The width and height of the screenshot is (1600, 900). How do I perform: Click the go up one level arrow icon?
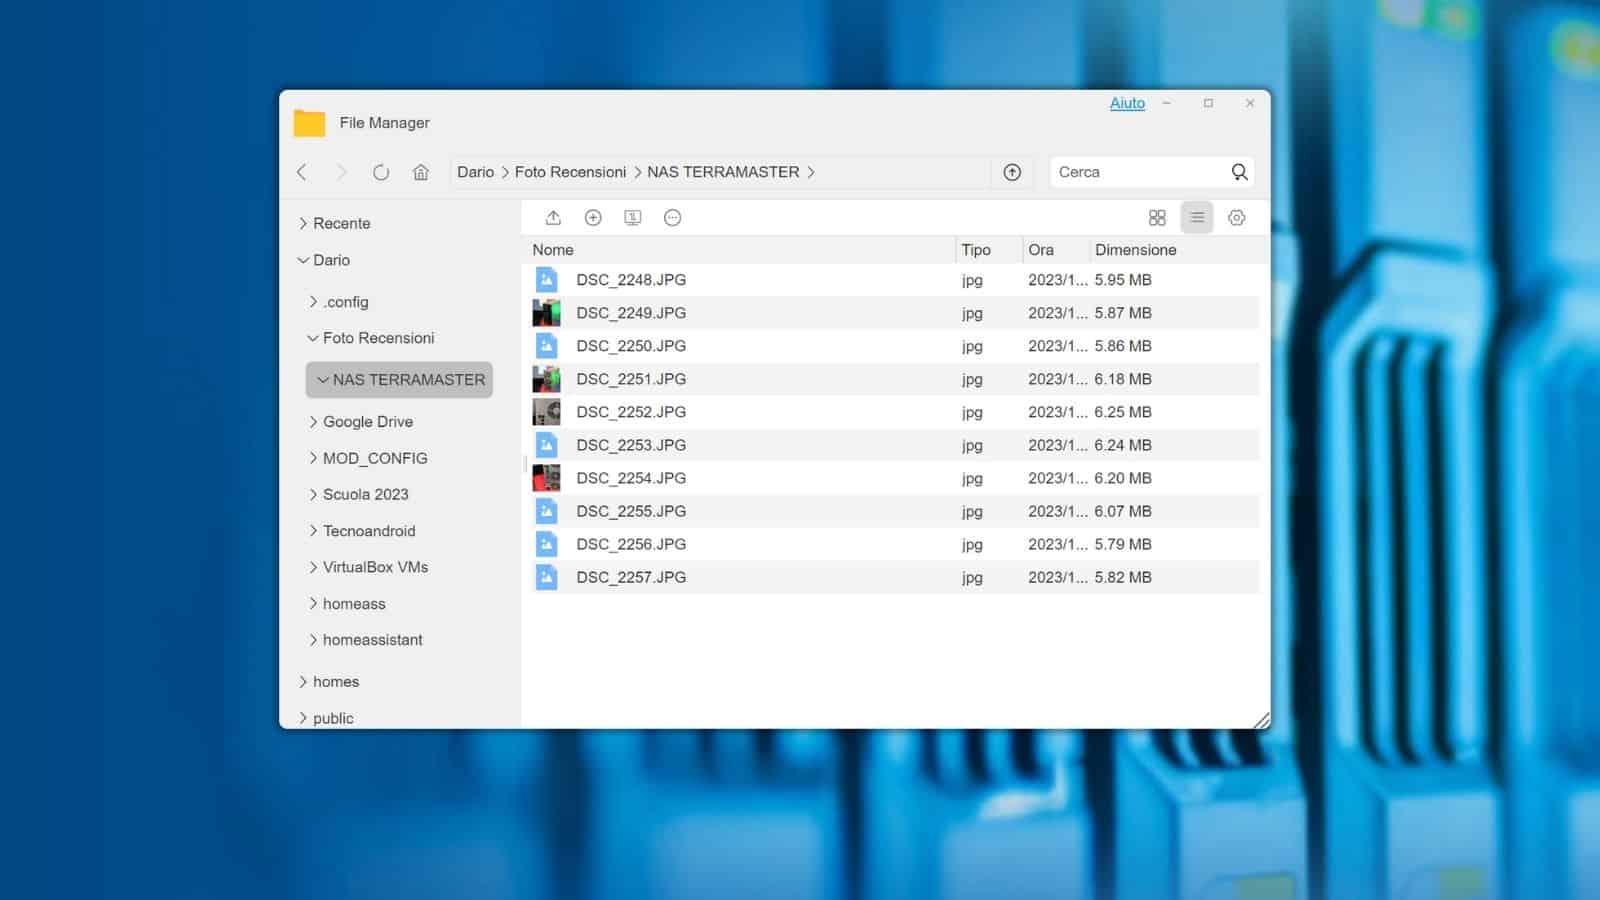tap(1012, 172)
